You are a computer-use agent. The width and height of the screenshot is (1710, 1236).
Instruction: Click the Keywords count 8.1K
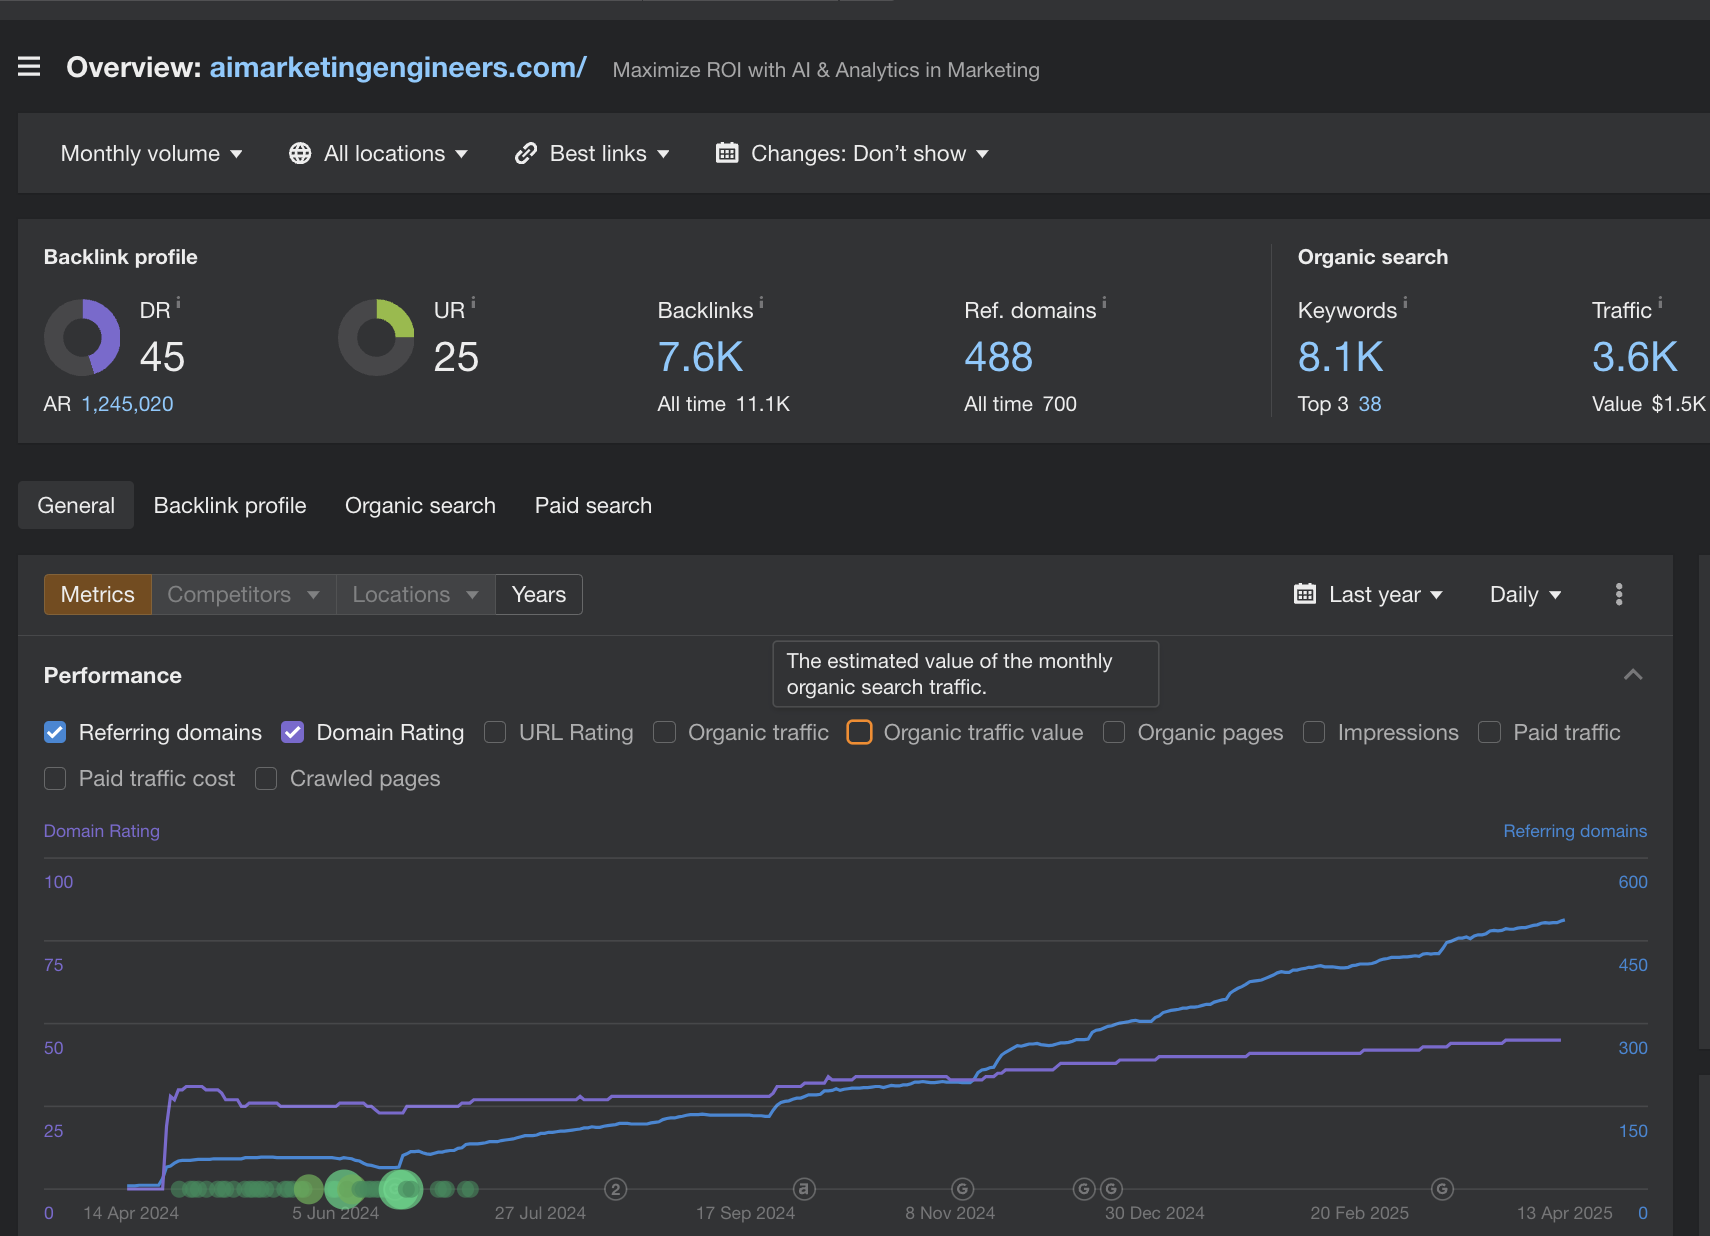point(1340,357)
